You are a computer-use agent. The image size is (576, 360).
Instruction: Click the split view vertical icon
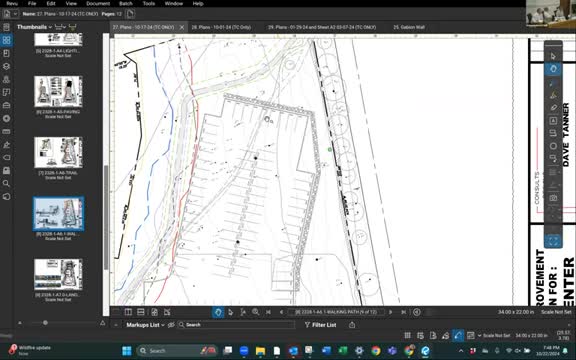128,312
